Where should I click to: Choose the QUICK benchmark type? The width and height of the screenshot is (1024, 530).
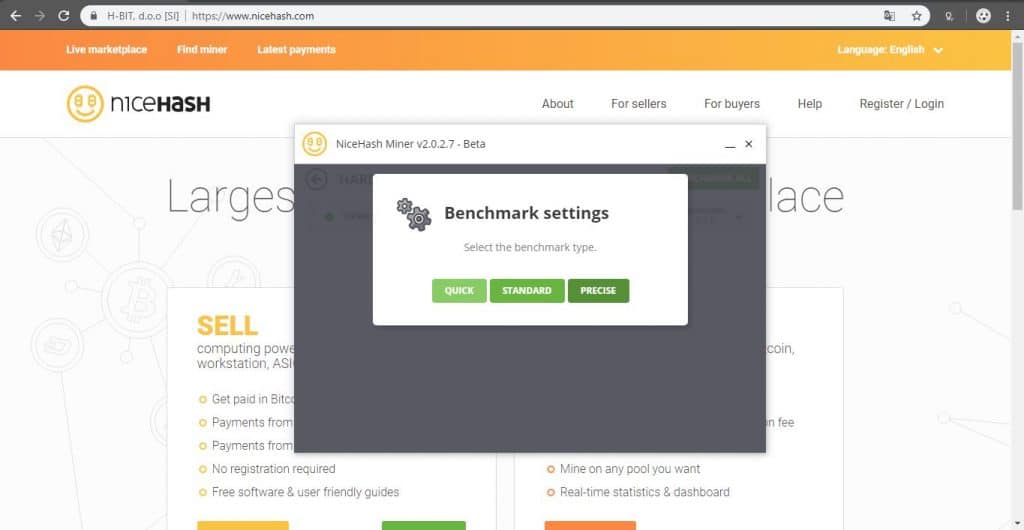click(x=459, y=290)
